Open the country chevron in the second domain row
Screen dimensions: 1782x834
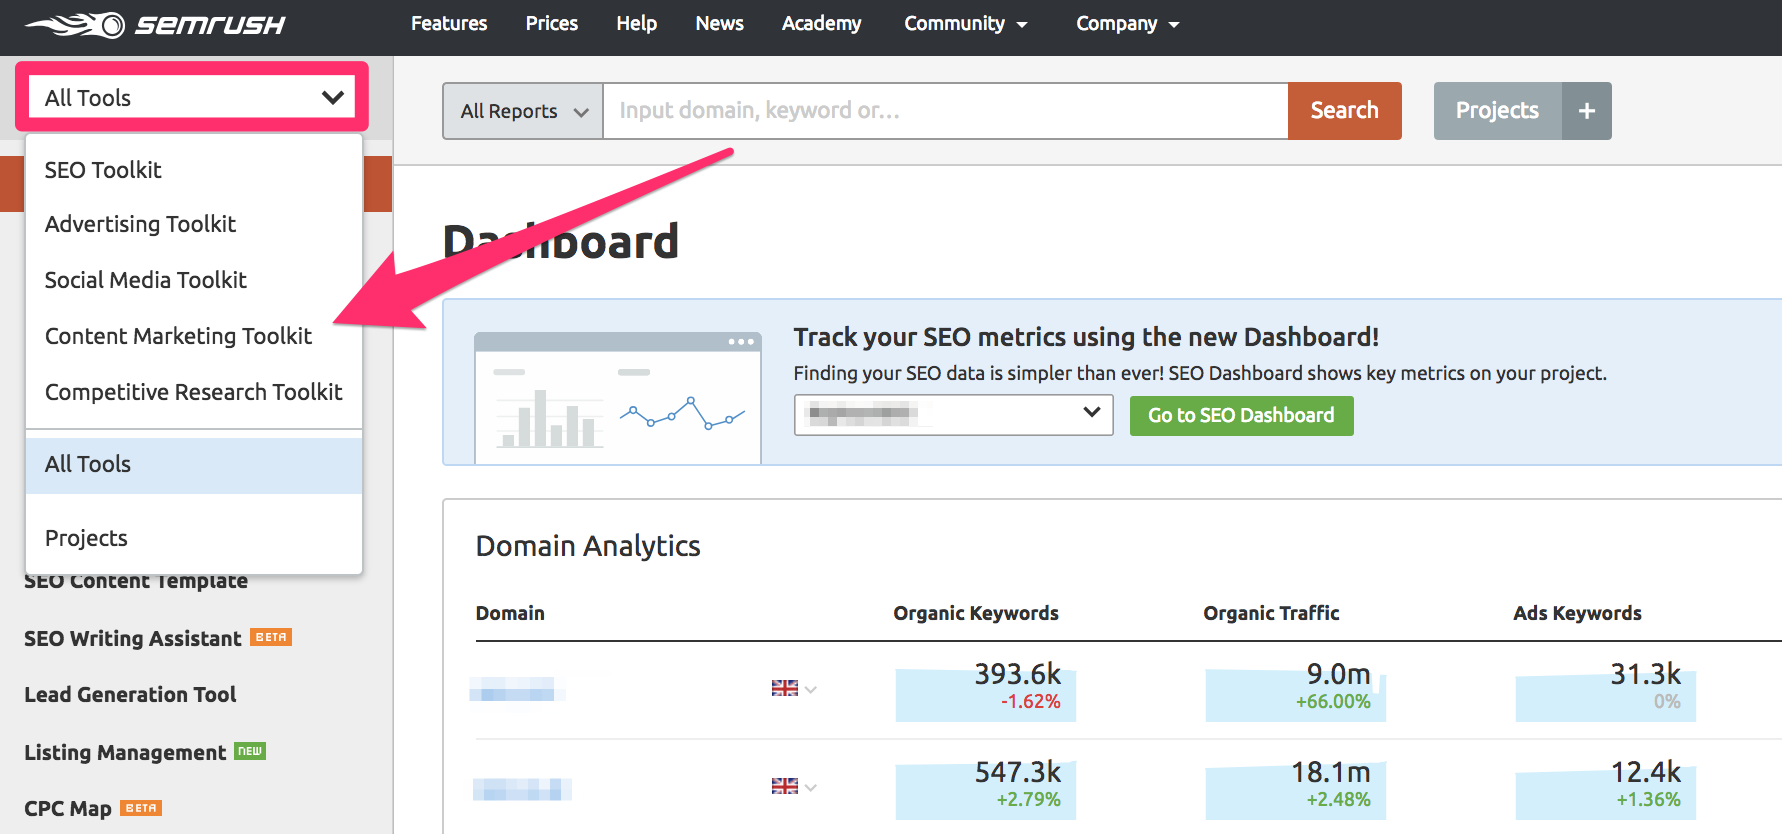pos(811,787)
